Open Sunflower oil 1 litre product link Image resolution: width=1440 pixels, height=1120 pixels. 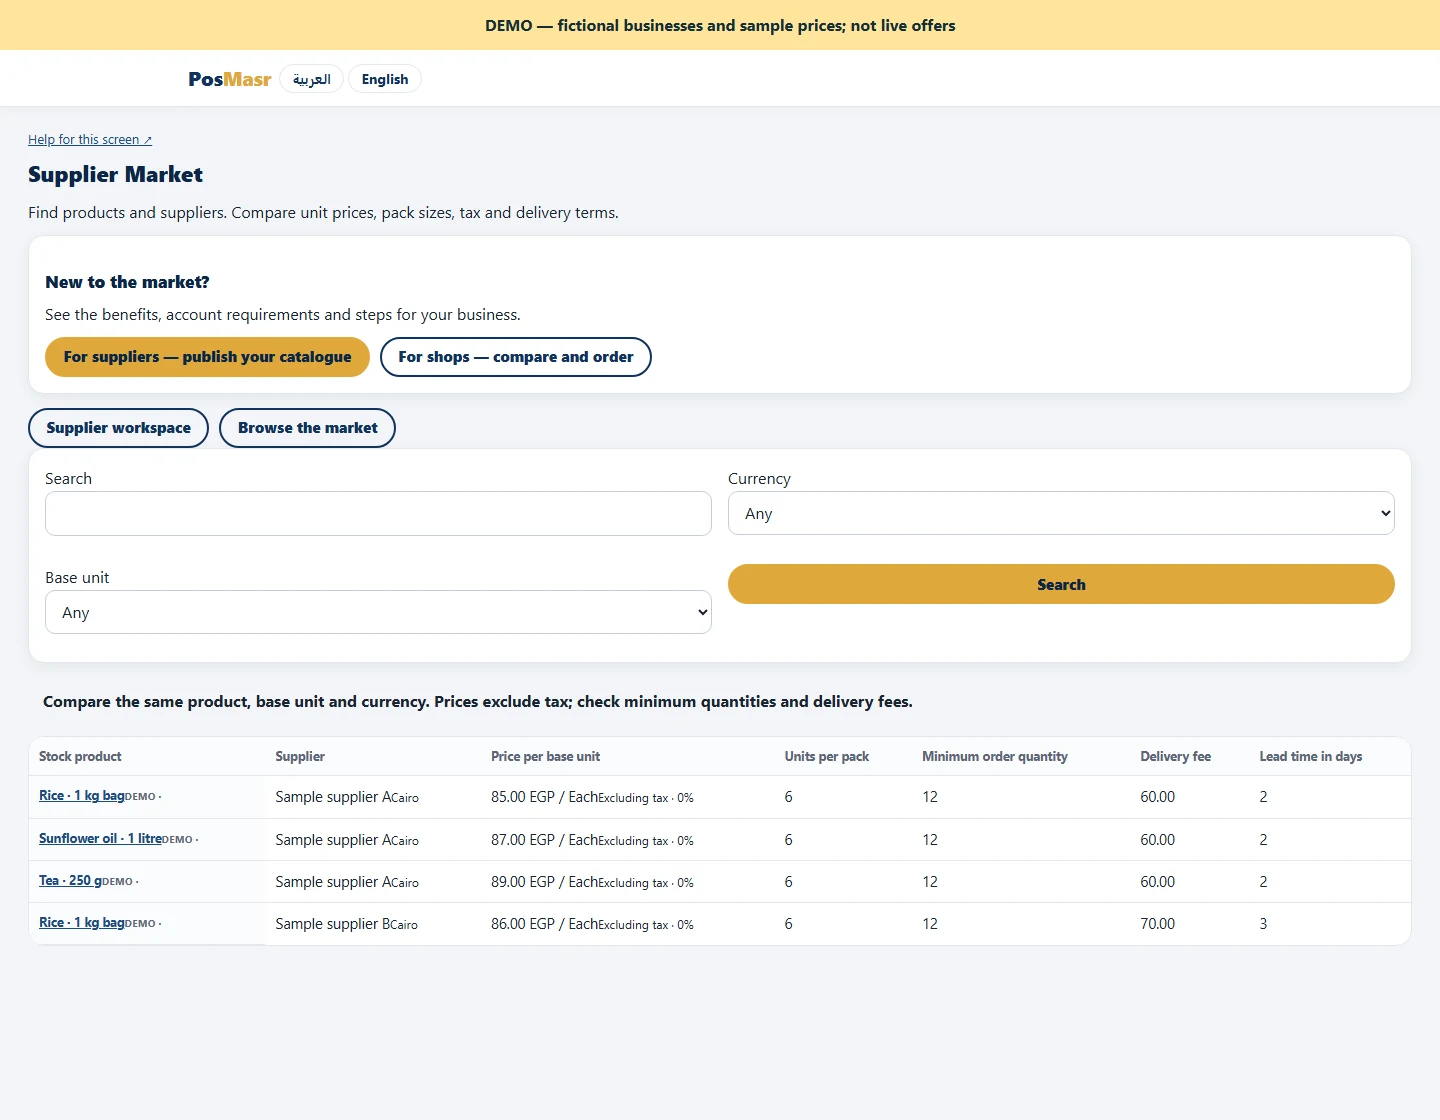100,839
